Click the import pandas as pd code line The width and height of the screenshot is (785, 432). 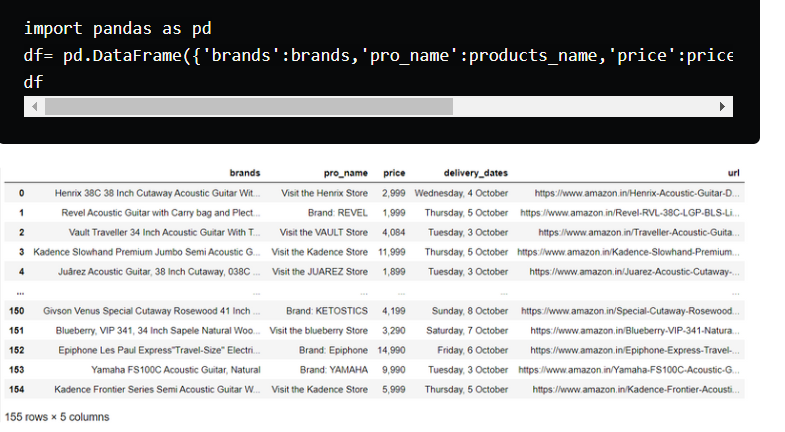click(x=117, y=29)
